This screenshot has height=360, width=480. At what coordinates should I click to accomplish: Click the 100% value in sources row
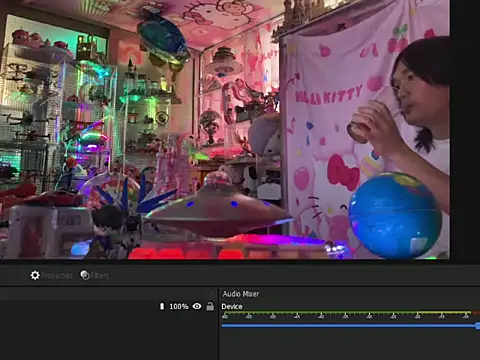point(179,306)
